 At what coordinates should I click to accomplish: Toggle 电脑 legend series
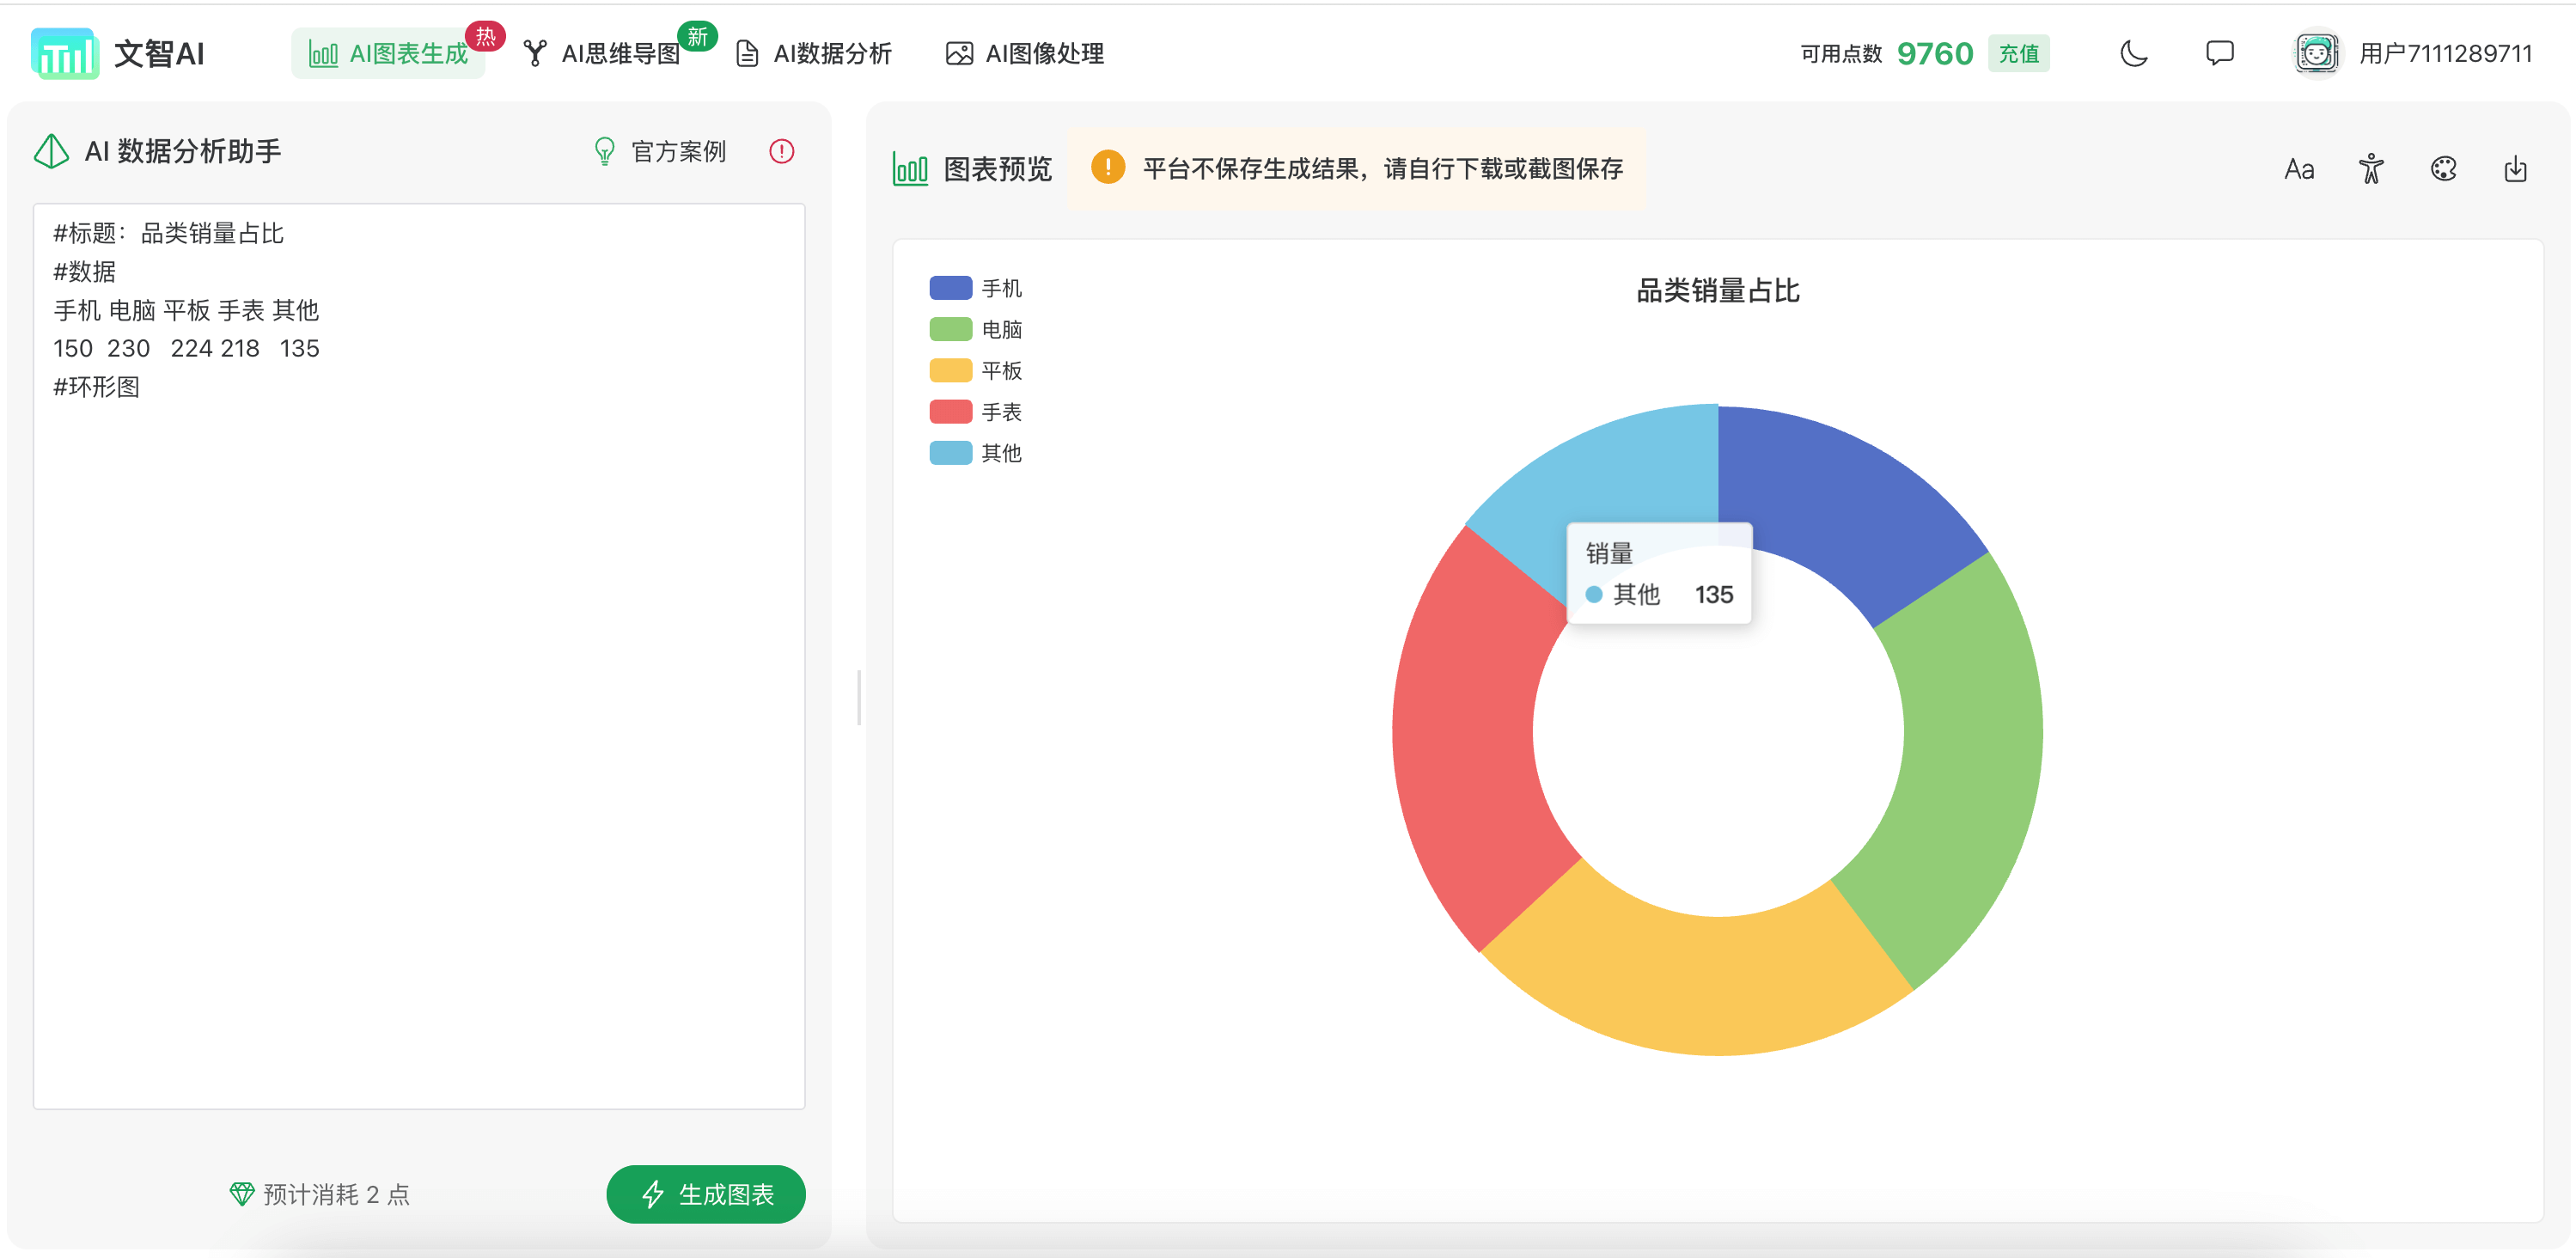975,329
